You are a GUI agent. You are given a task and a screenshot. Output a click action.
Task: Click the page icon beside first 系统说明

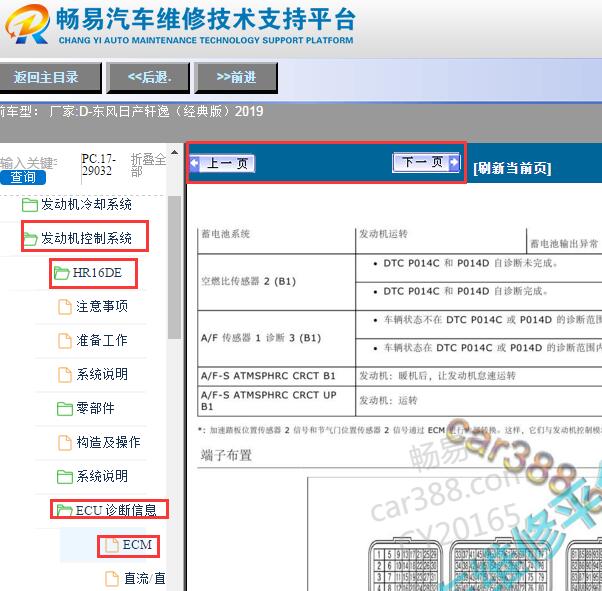[64, 375]
